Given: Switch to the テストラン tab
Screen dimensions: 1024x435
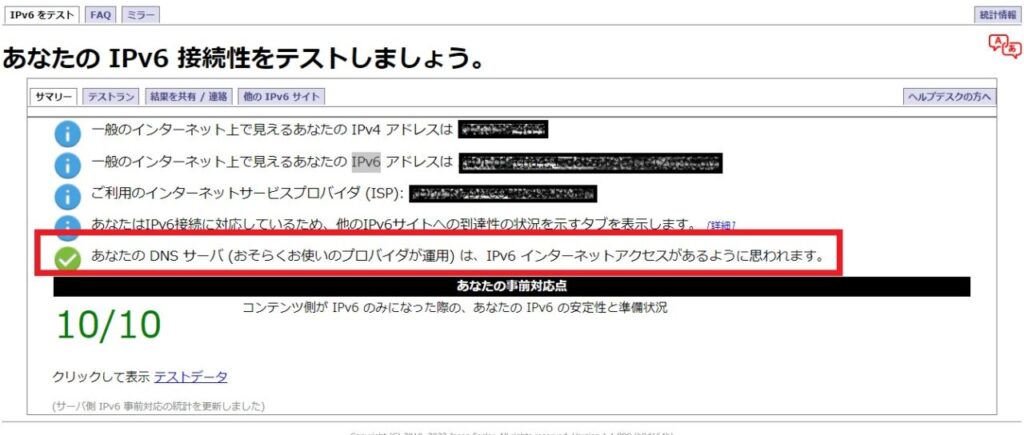Looking at the screenshot, I should [111, 97].
